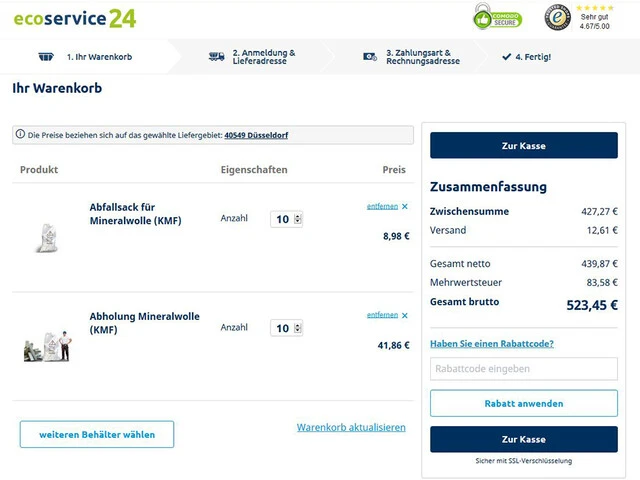The width and height of the screenshot is (640, 480).
Task: Click the Abholung Mineralwolle product thumbnail
Action: pos(48,346)
